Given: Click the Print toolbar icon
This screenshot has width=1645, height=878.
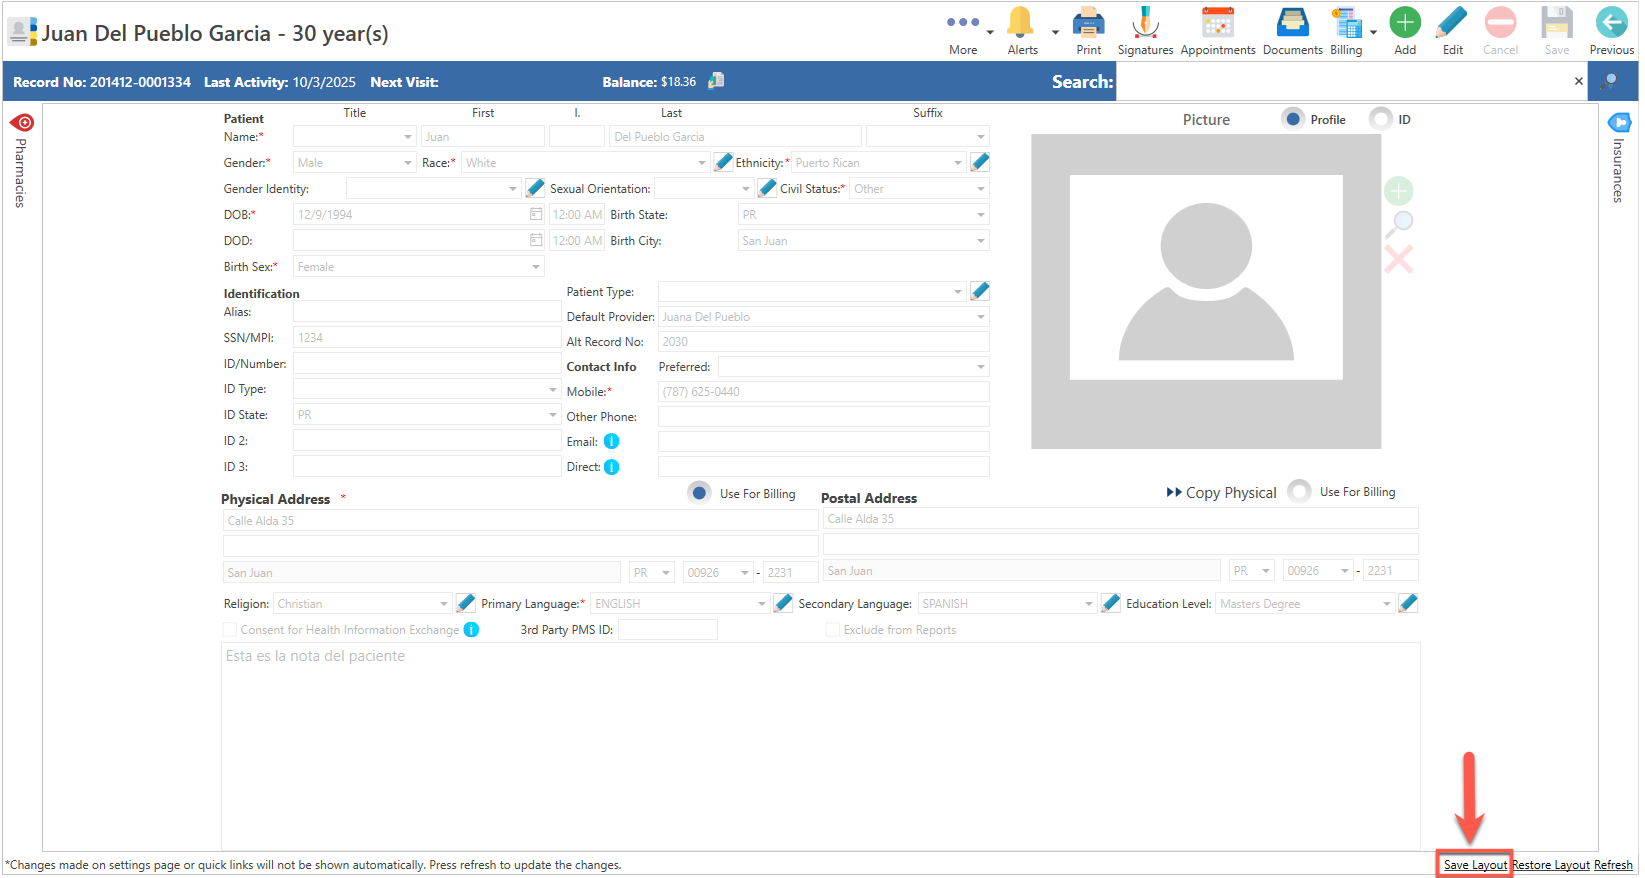Looking at the screenshot, I should pos(1088,22).
